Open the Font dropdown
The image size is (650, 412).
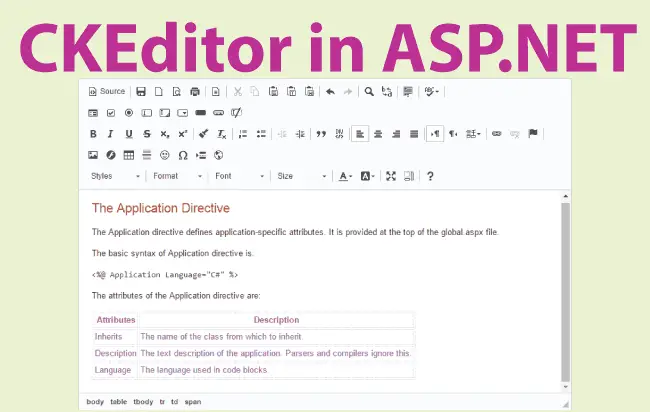pyautogui.click(x=240, y=176)
